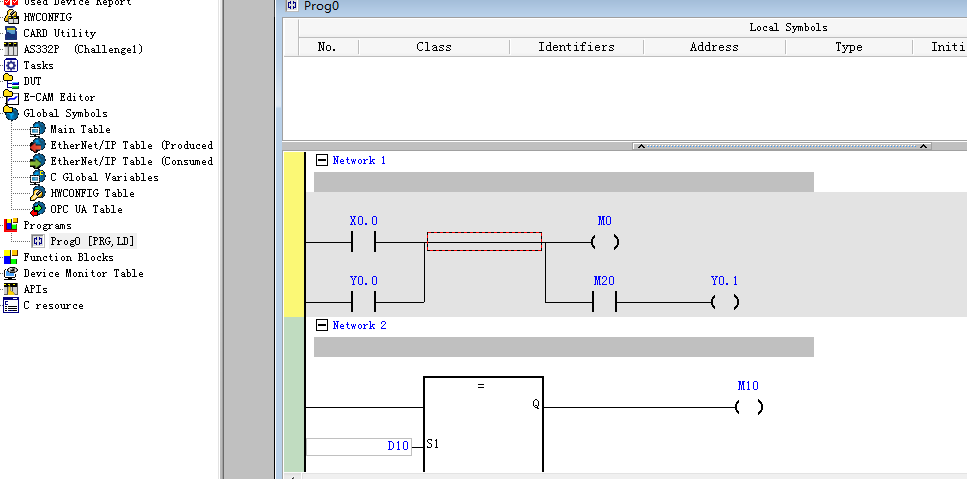Click the Tasks gear icon
The width and height of the screenshot is (967, 479).
[11, 65]
